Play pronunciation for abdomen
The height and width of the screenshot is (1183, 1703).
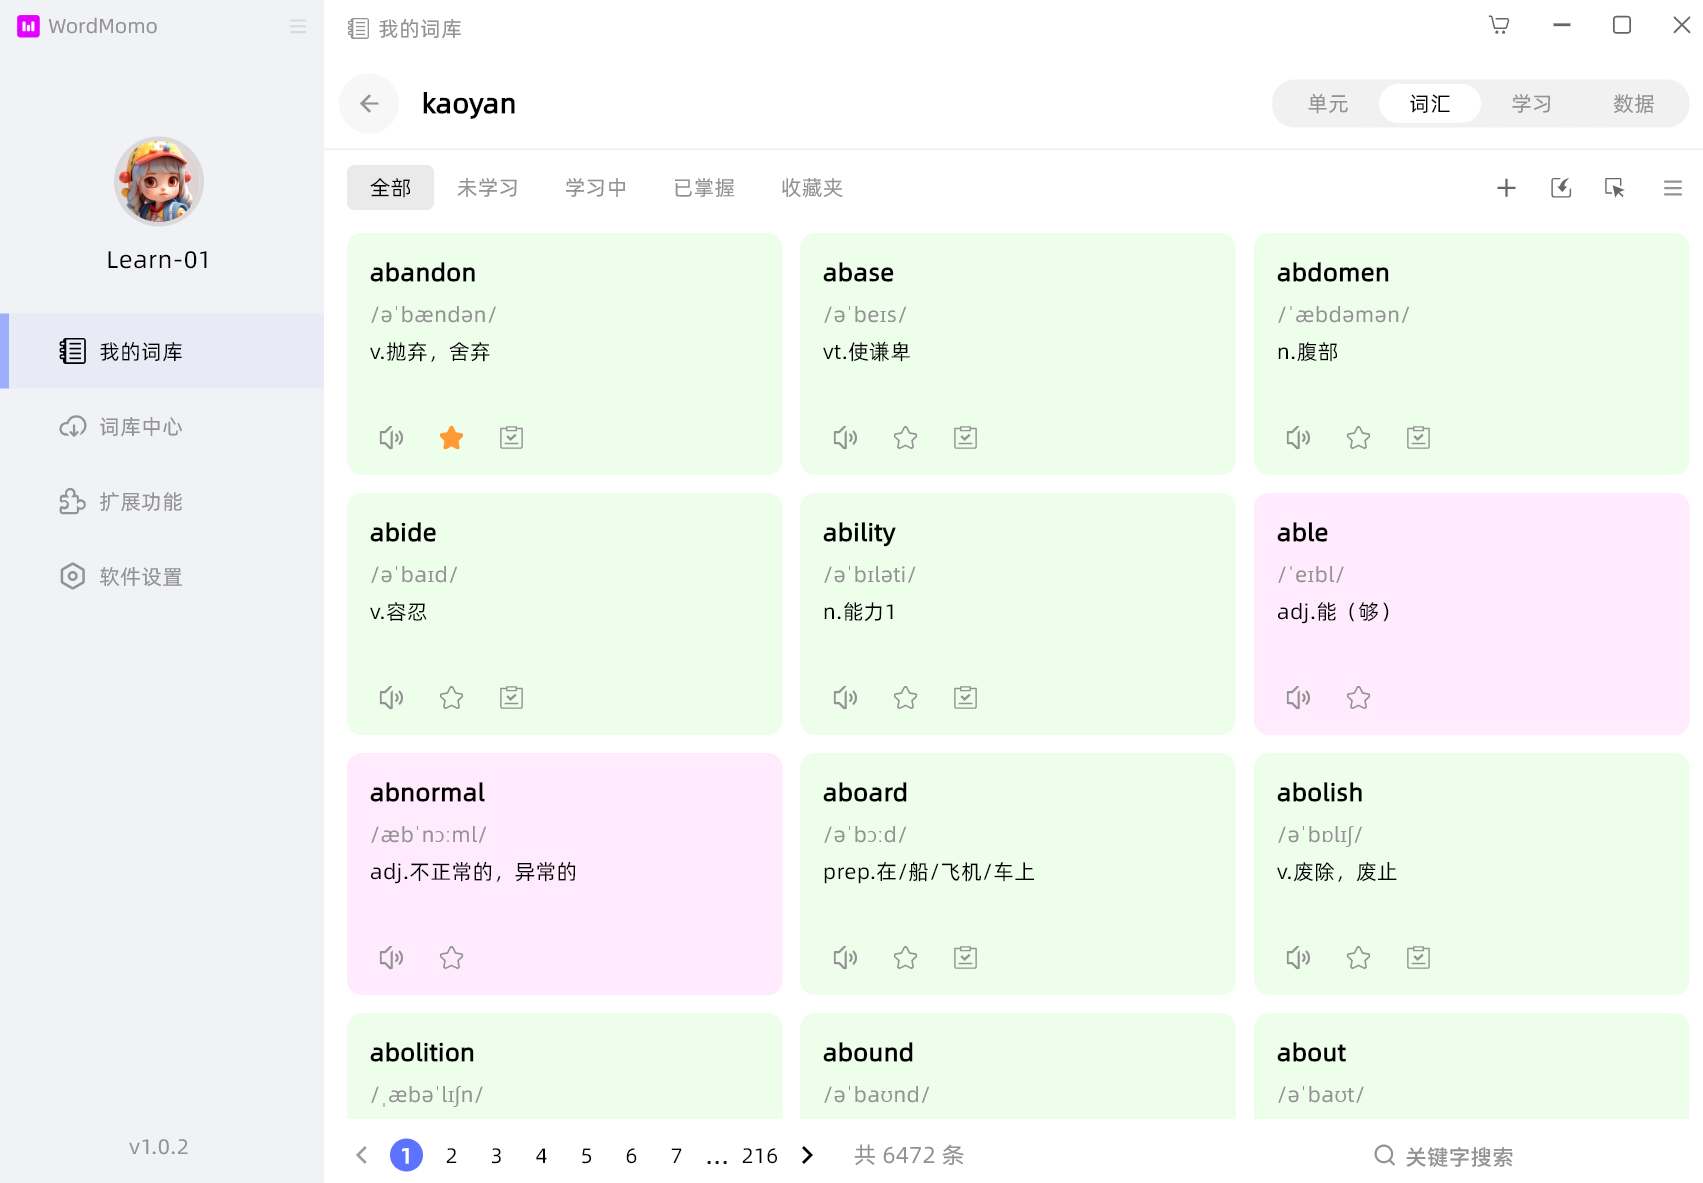tap(1298, 438)
